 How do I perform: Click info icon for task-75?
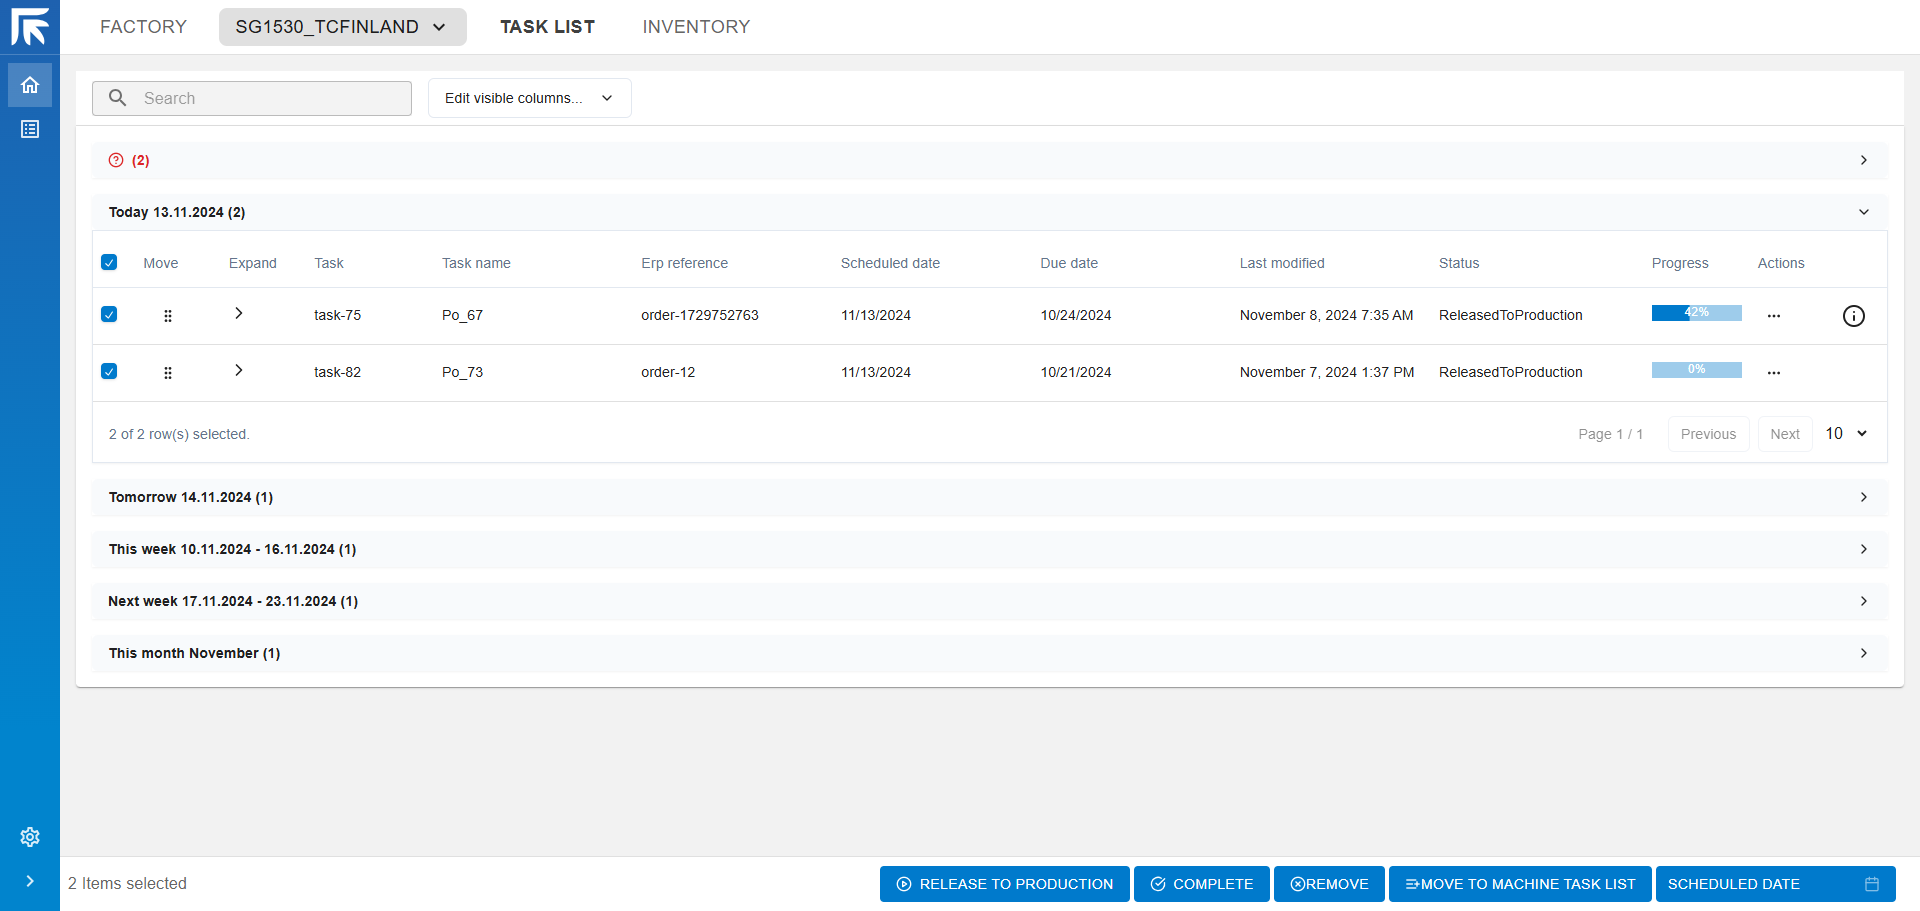[x=1853, y=316]
